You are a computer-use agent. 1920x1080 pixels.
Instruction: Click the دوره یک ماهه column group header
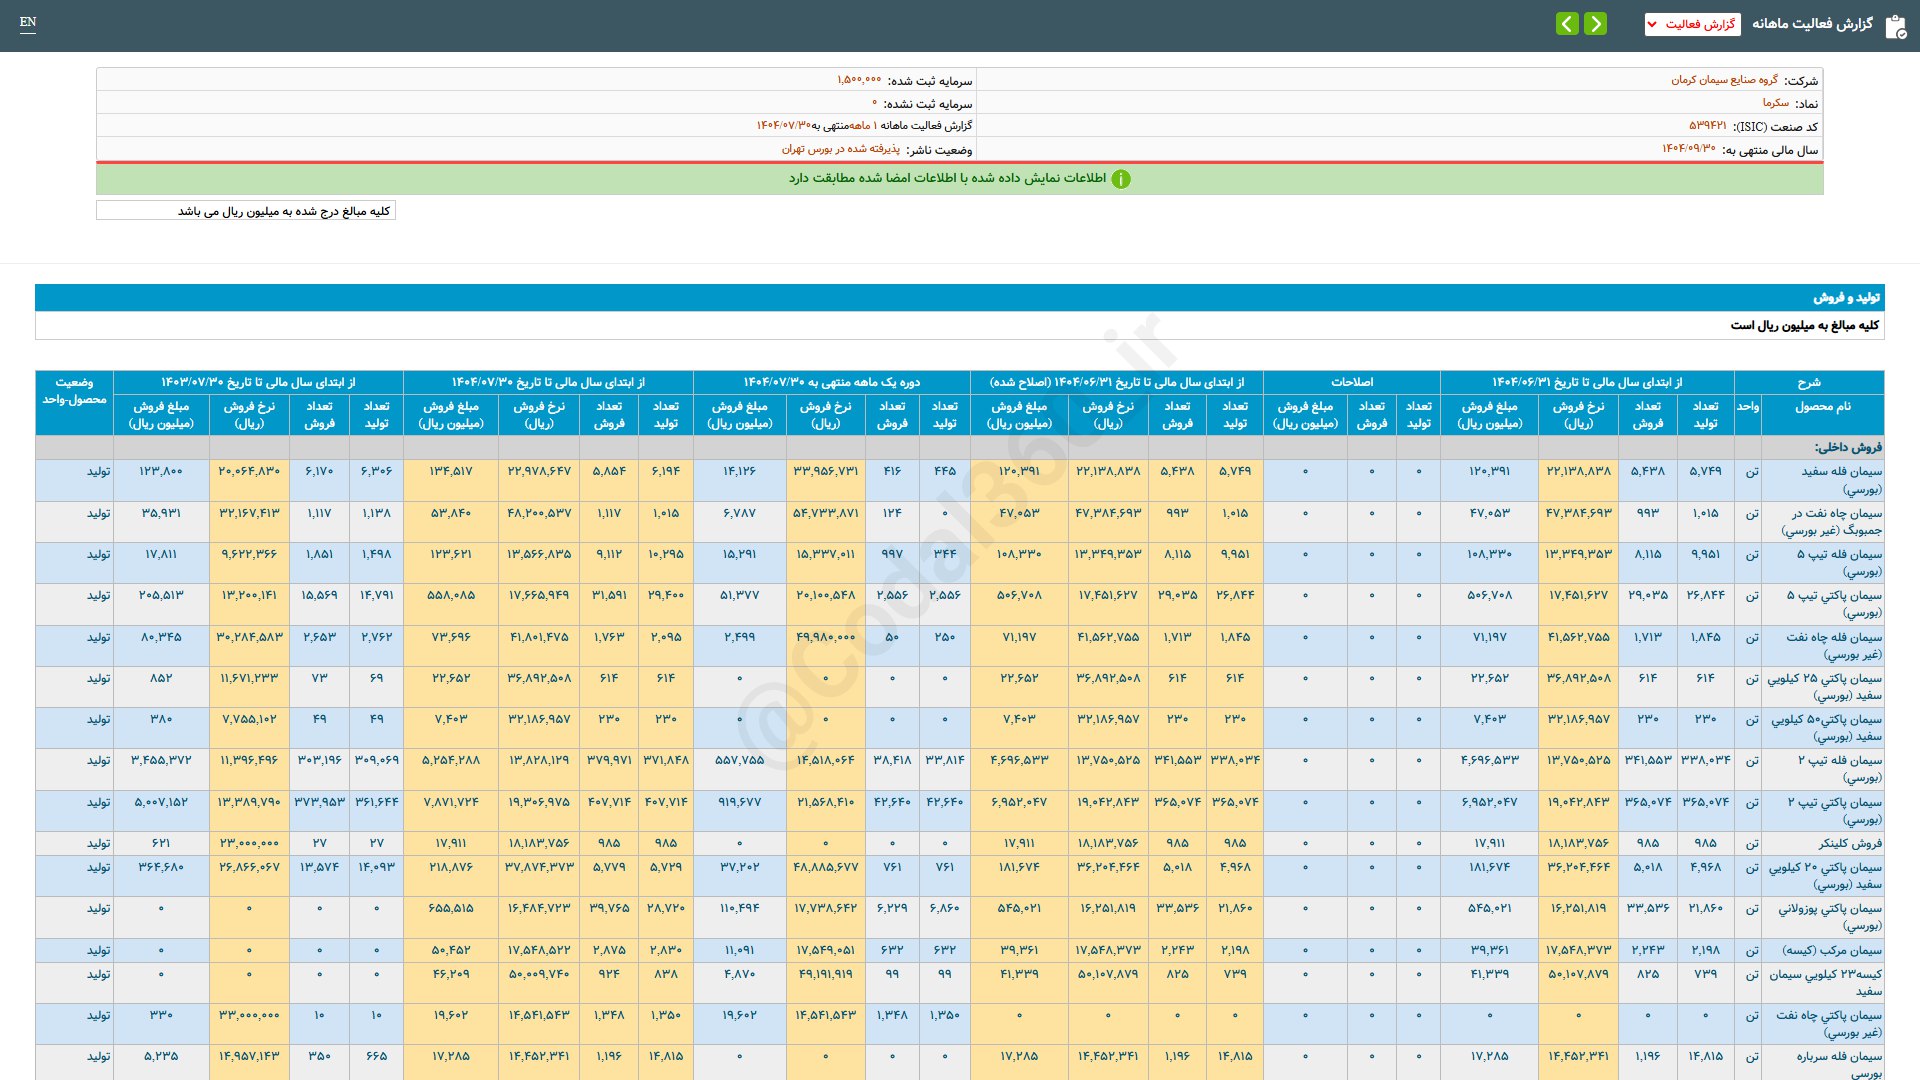tap(831, 382)
